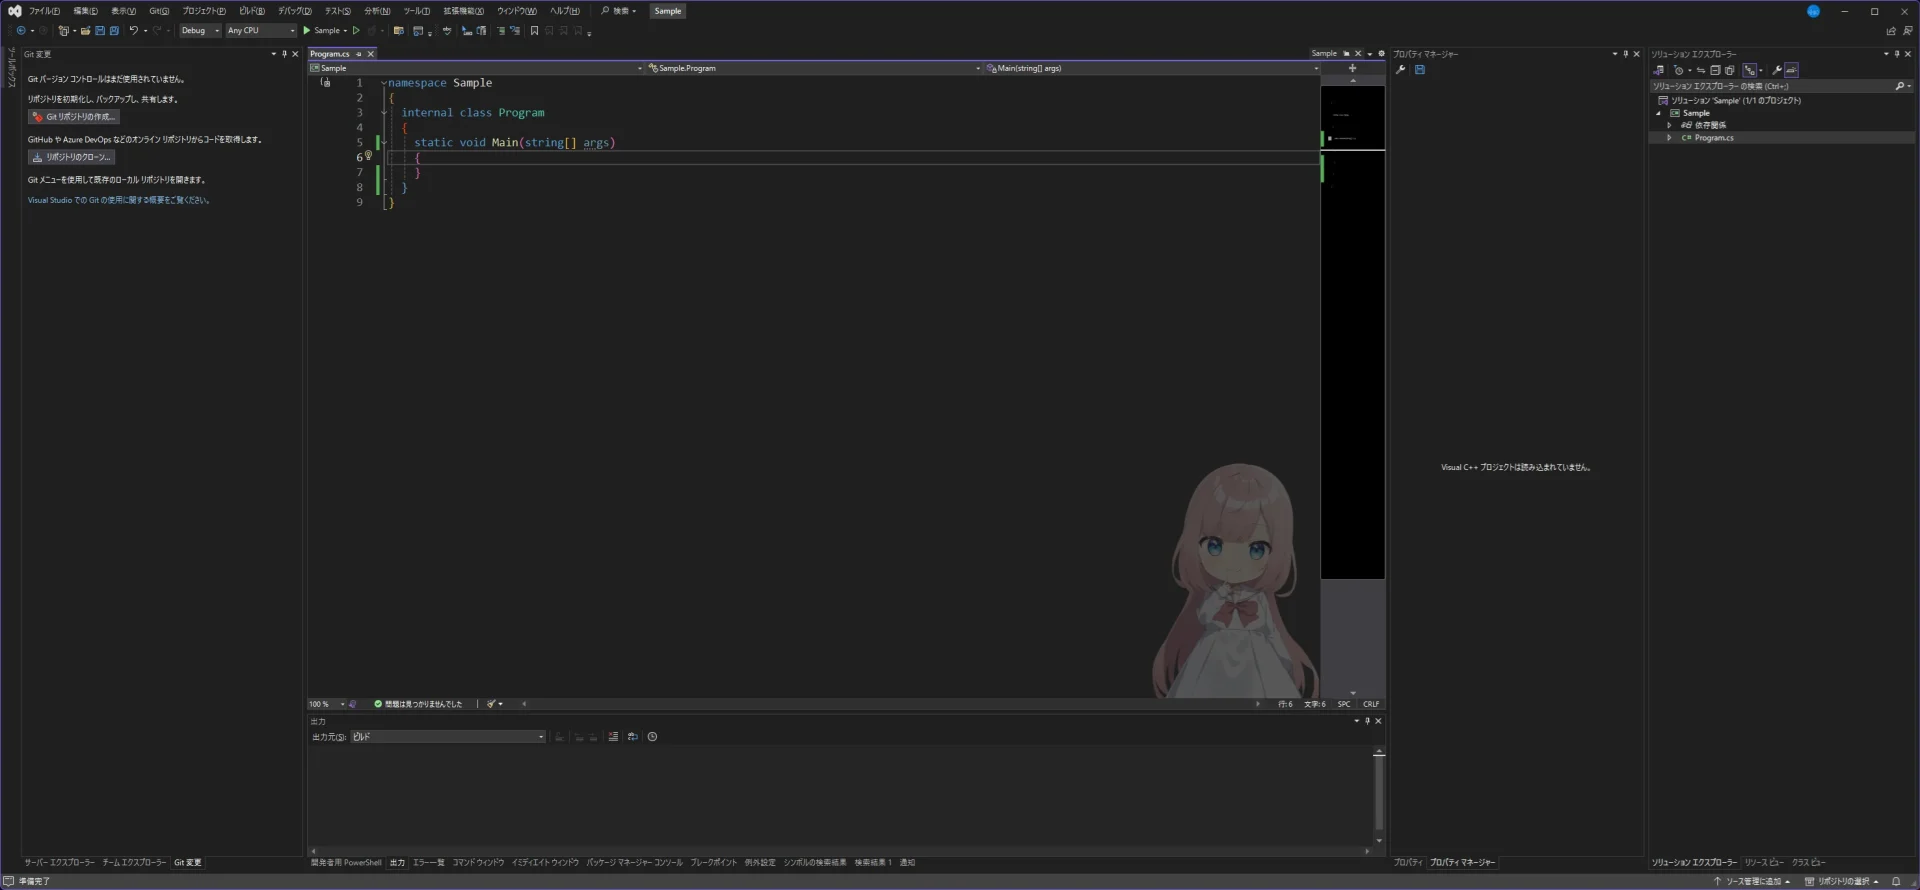Switch to the エラー一覧 tab
This screenshot has height=890, width=1920.
429,863
